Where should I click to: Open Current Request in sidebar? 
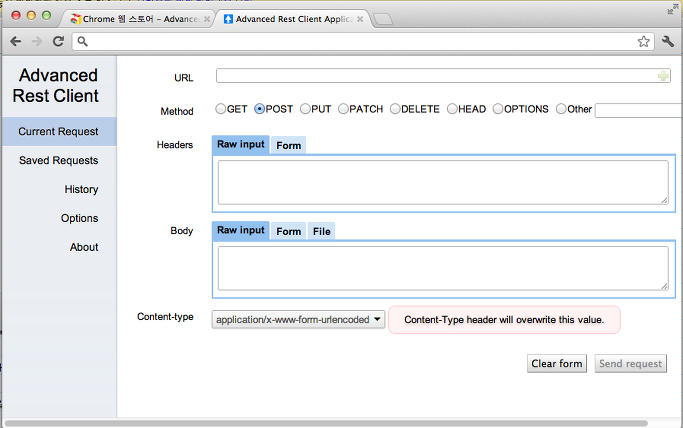tap(59, 131)
